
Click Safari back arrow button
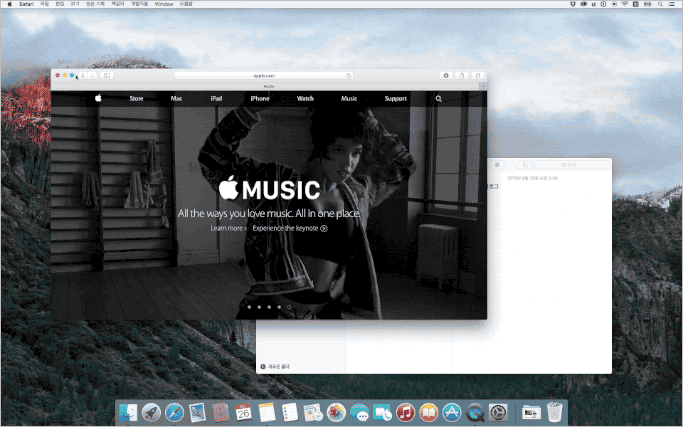pos(83,75)
